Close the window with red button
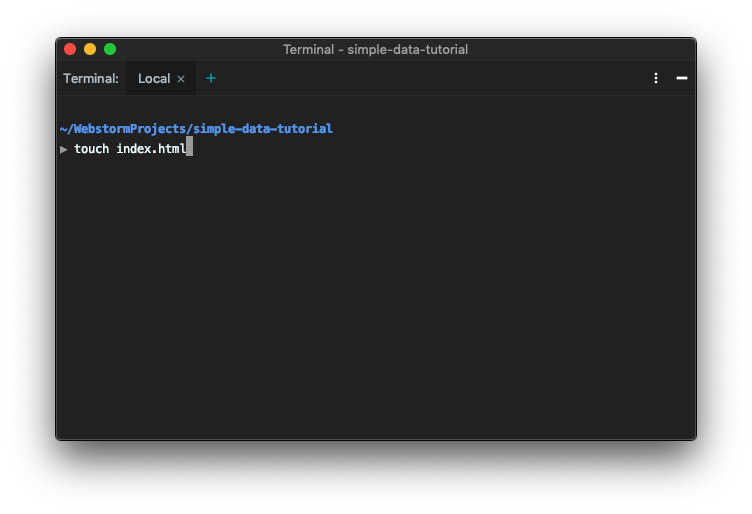Image resolution: width=752 pixels, height=514 pixels. pyautogui.click(x=70, y=49)
